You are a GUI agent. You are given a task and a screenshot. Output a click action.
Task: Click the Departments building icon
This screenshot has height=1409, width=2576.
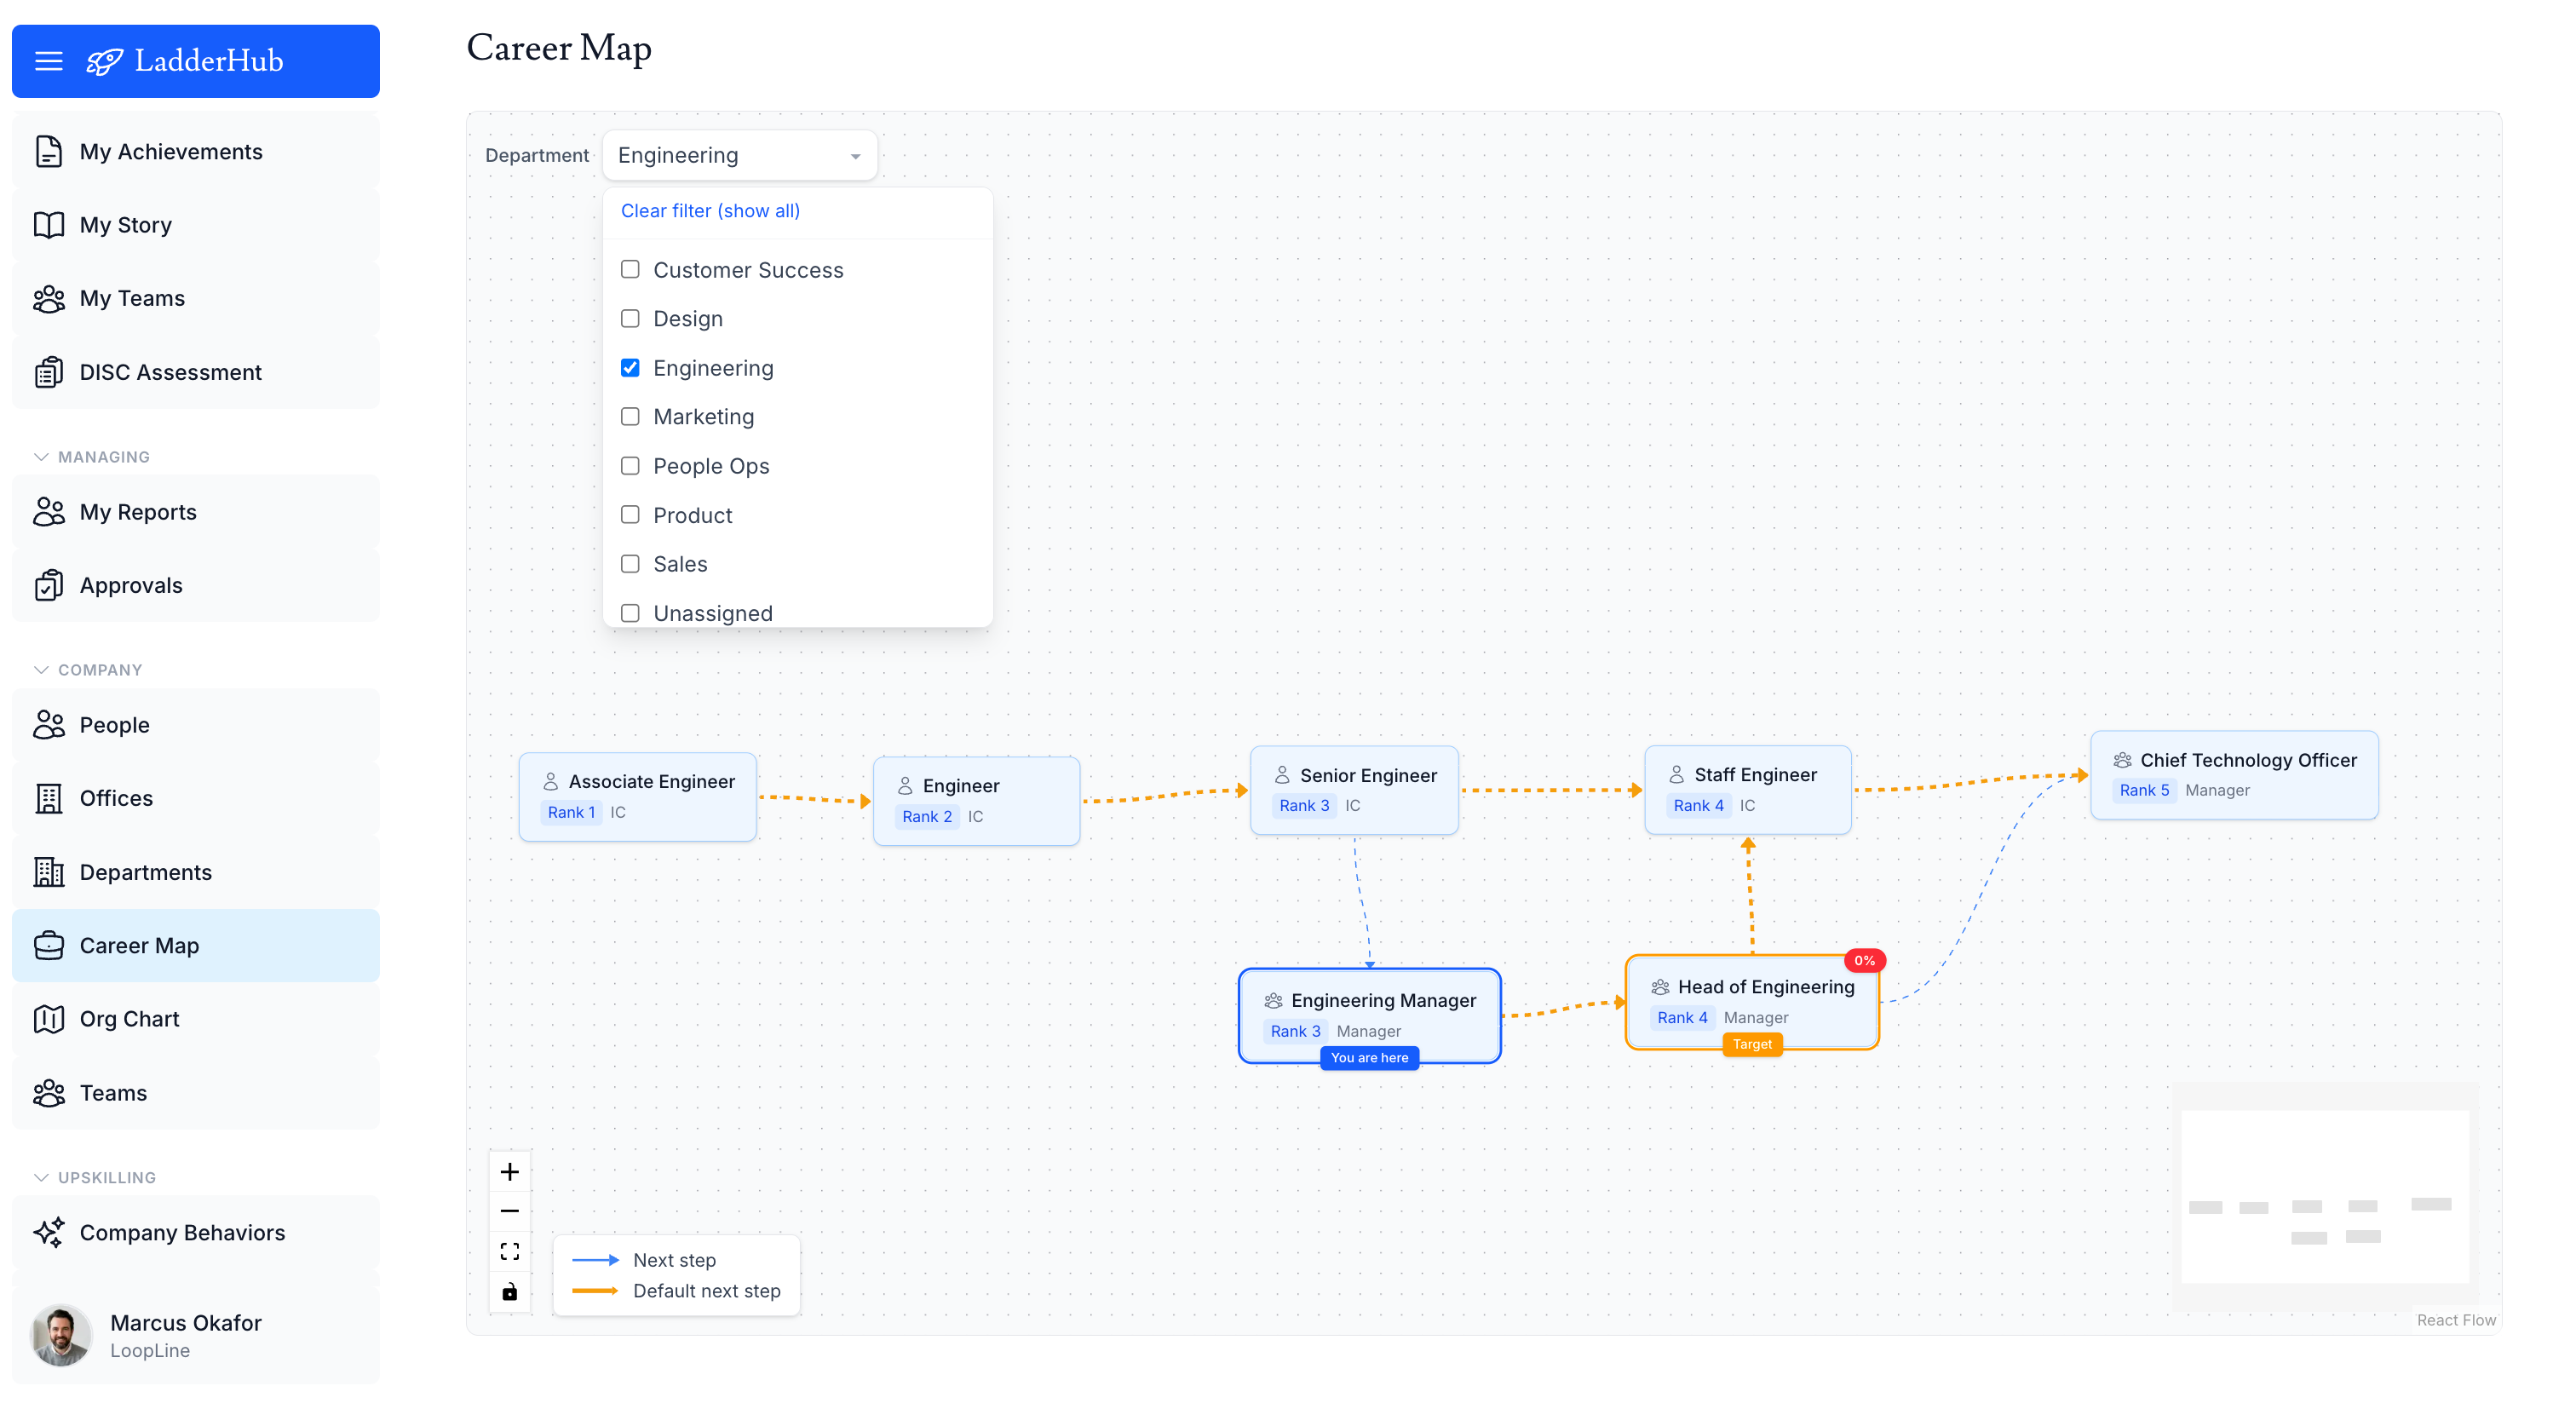click(x=48, y=872)
